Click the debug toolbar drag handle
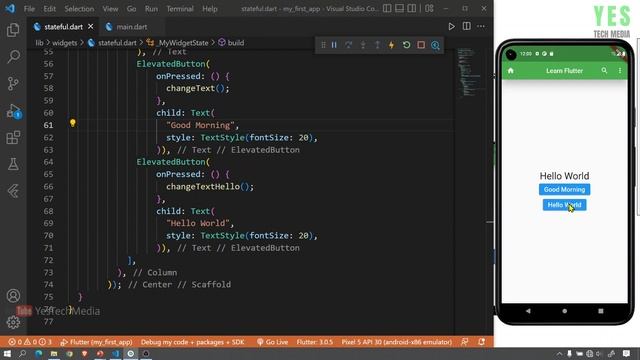The image size is (640, 360). pos(323,45)
